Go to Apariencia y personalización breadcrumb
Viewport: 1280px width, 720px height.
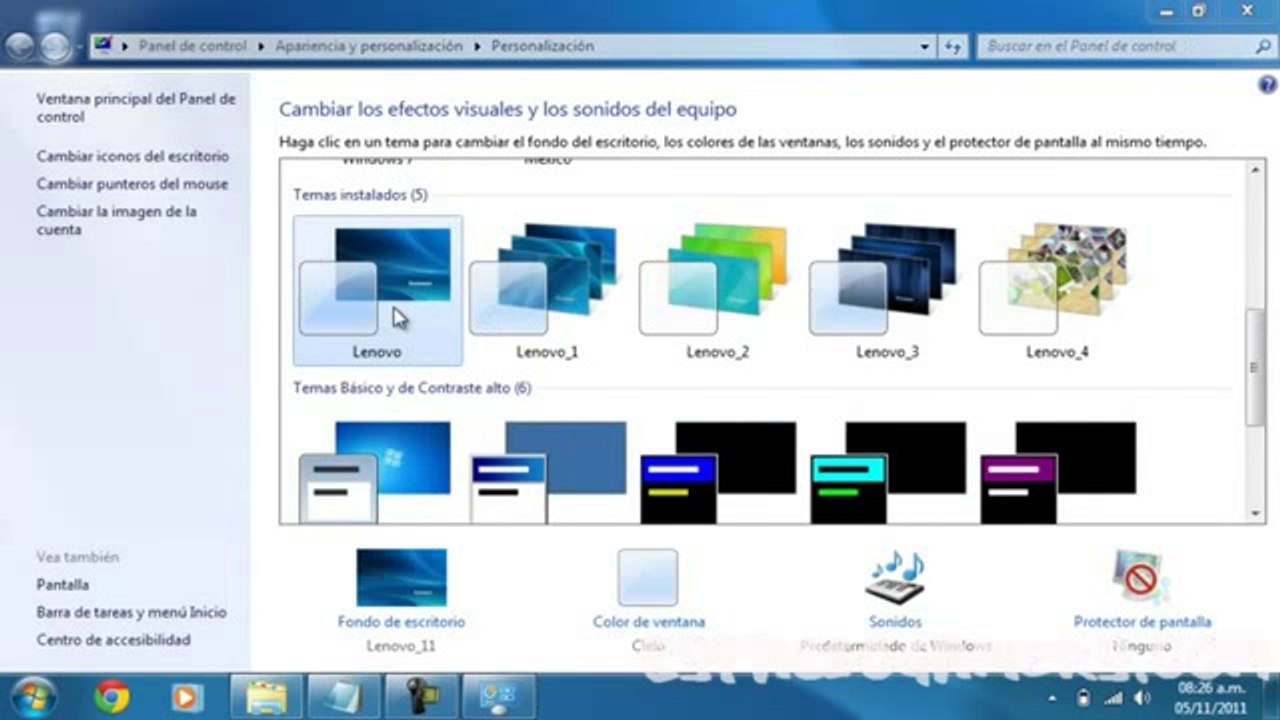coord(369,46)
